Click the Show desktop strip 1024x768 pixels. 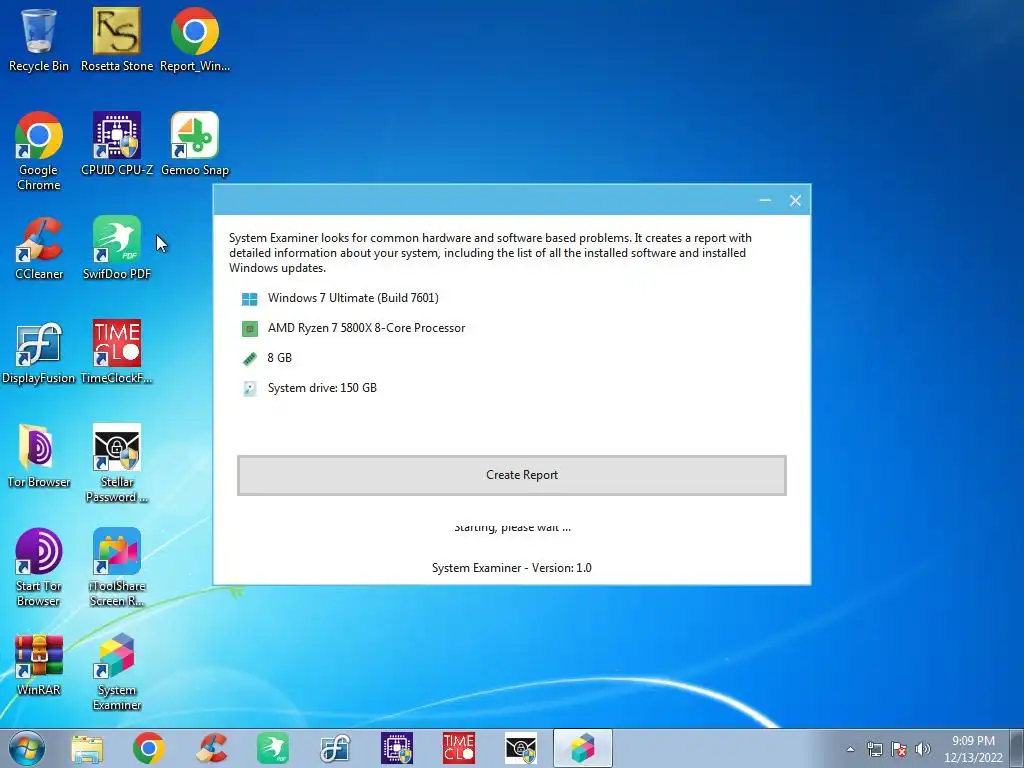[x=1017, y=748]
